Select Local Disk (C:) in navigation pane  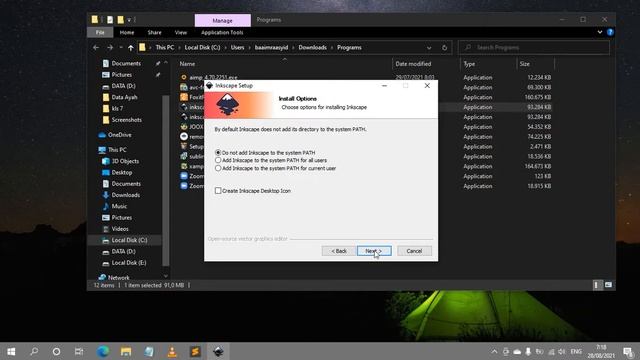click(129, 240)
